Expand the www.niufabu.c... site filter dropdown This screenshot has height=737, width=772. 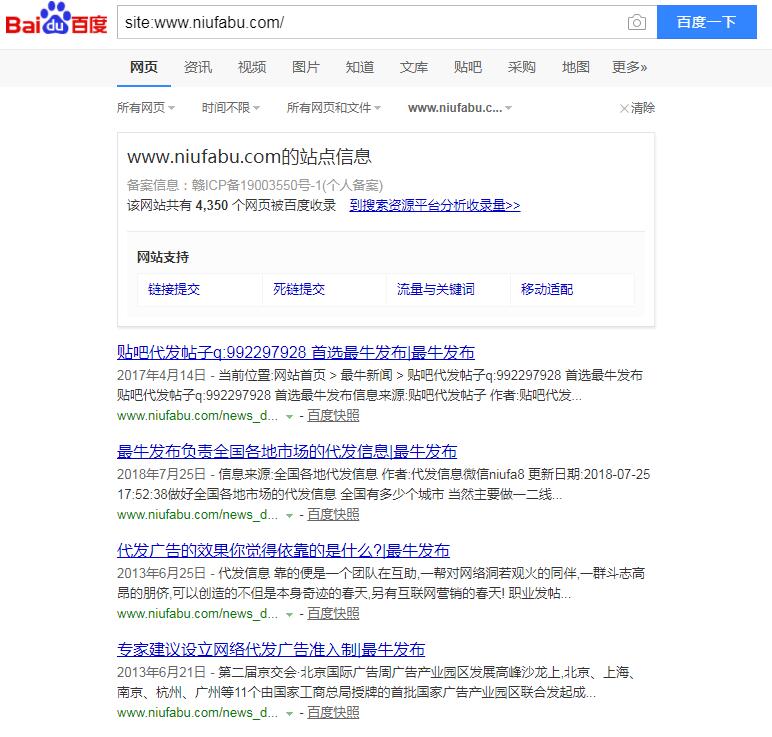click(x=460, y=107)
